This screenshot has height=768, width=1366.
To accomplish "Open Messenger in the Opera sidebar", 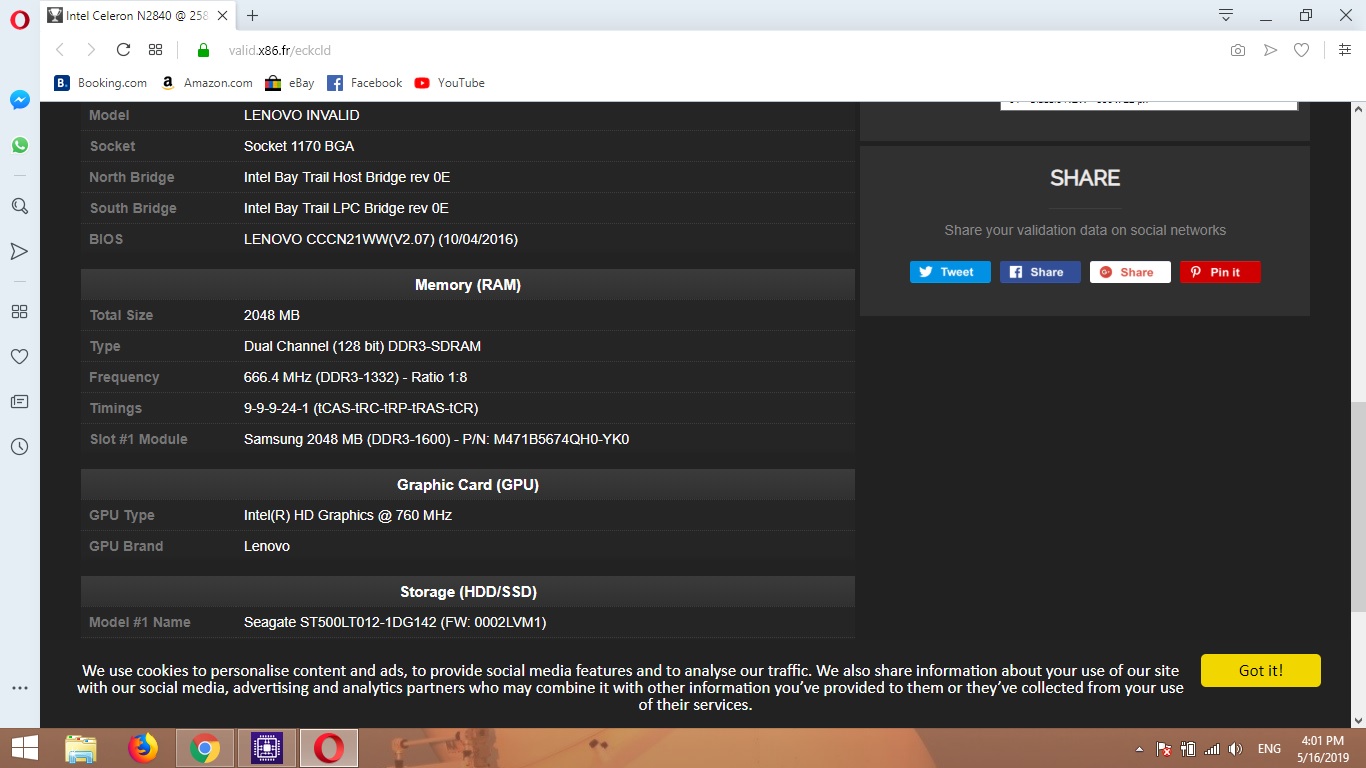I will 20,100.
